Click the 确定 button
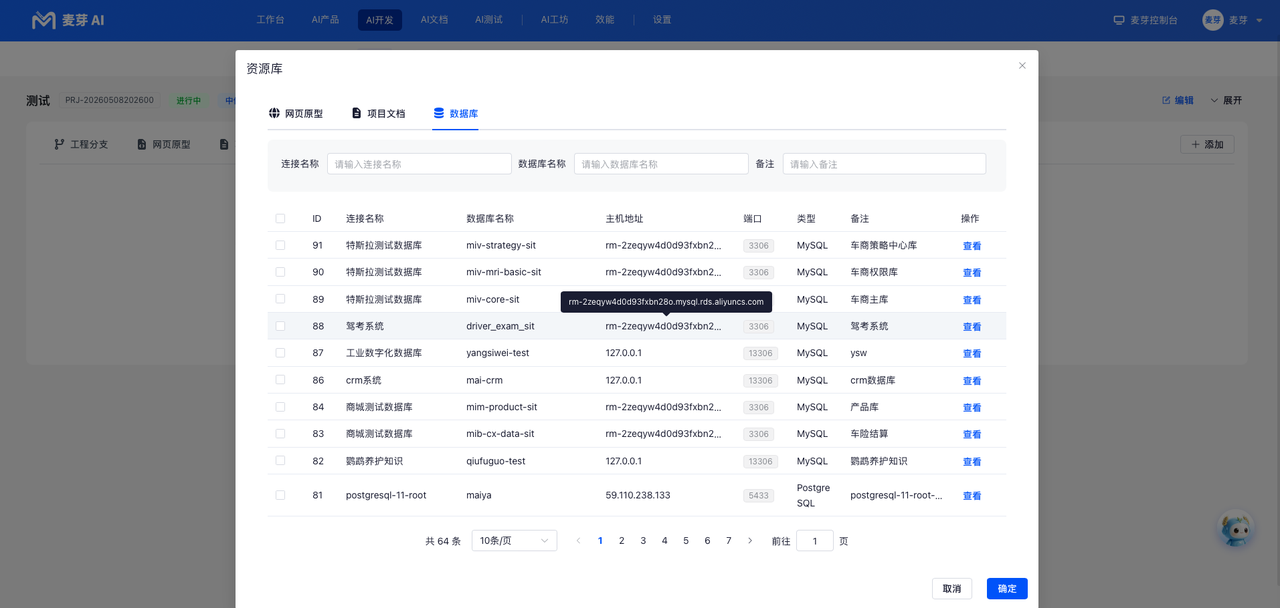The image size is (1280, 608). (1007, 589)
